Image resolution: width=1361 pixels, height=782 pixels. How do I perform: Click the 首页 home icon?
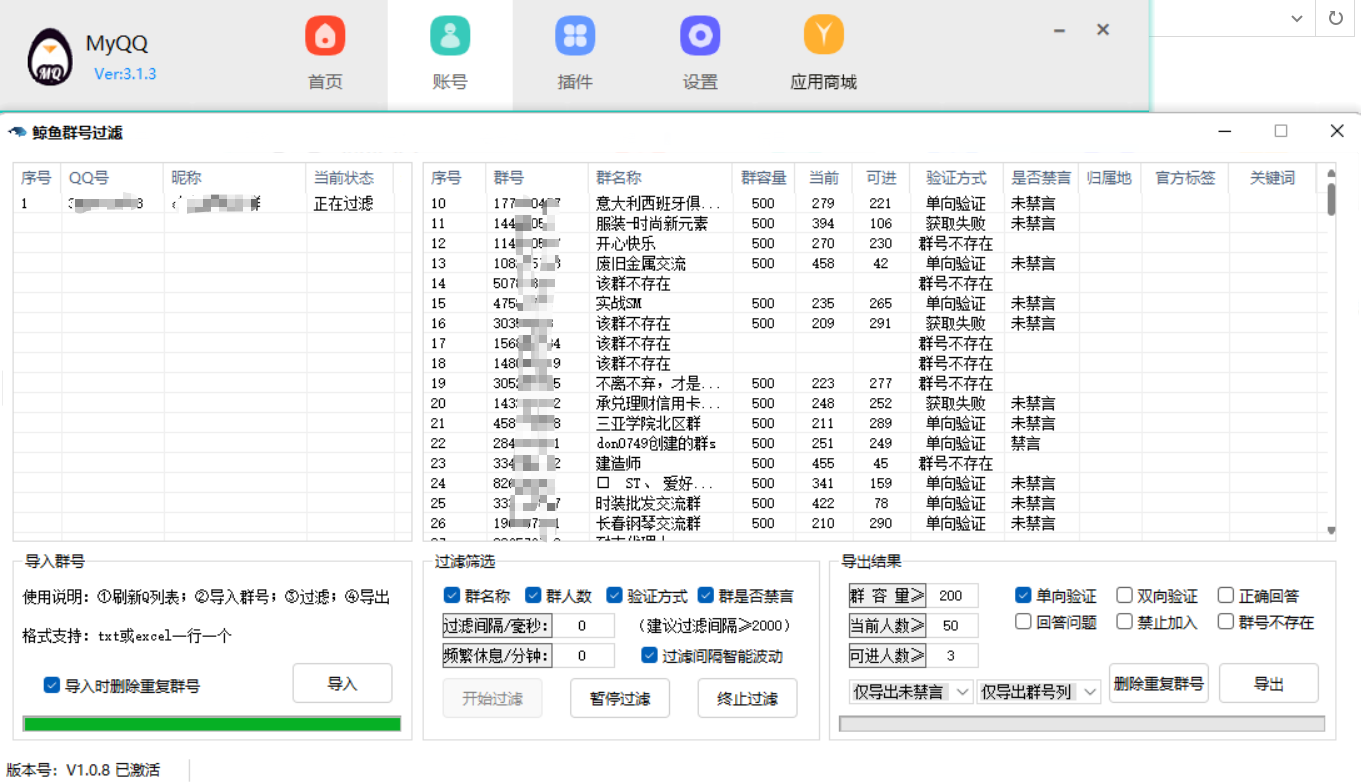click(x=325, y=37)
